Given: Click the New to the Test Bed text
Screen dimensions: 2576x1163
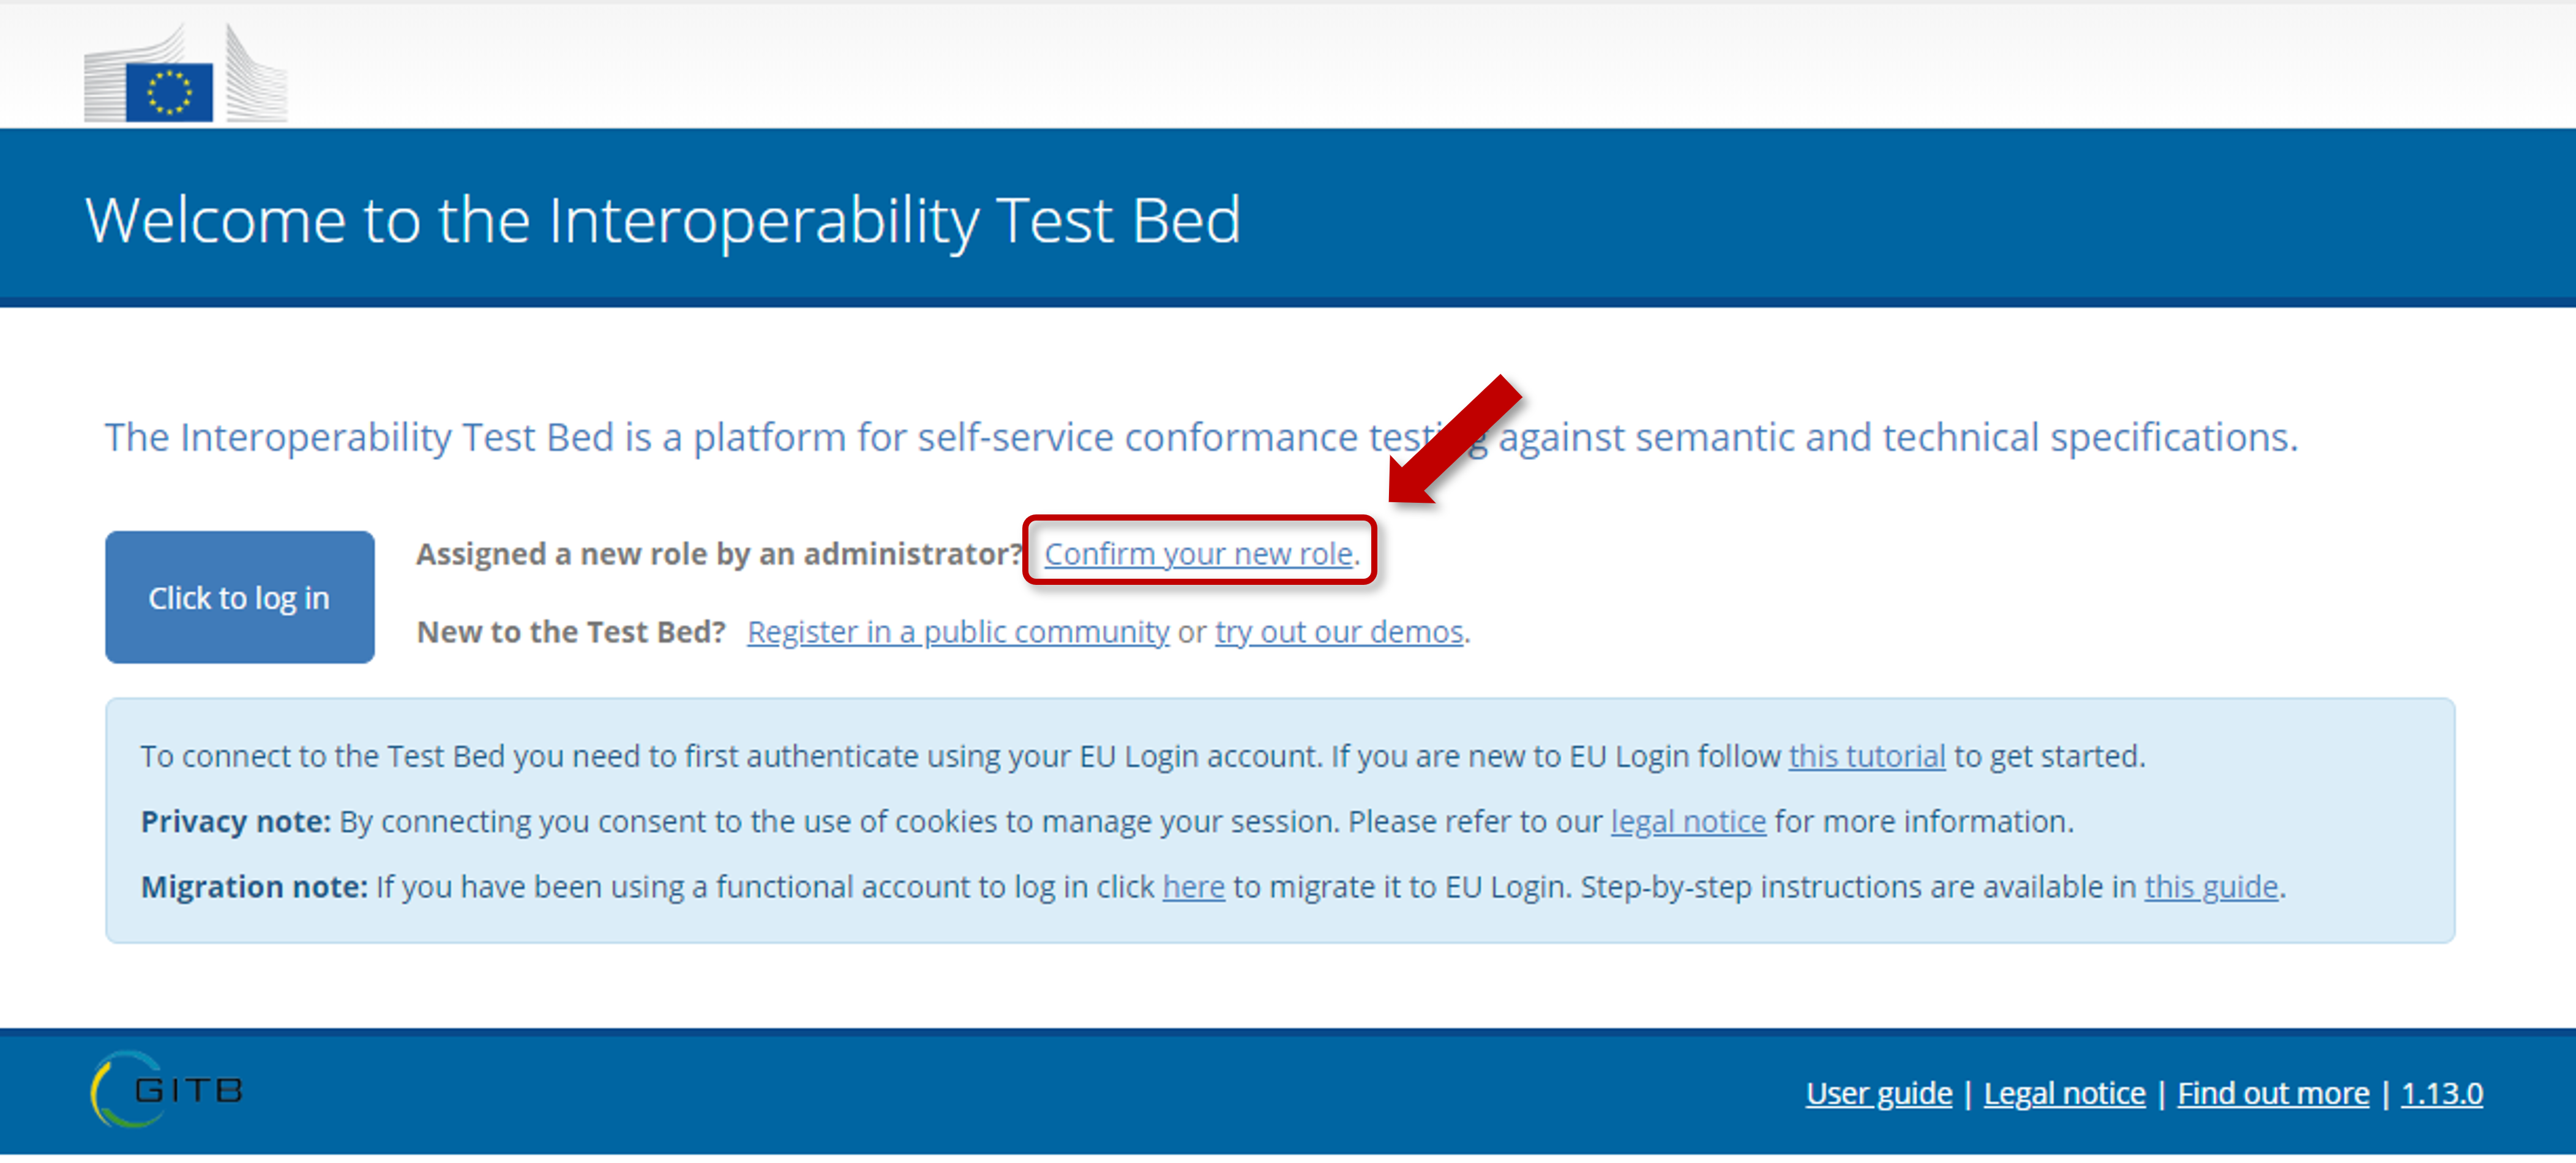Looking at the screenshot, I should pyautogui.click(x=571, y=632).
